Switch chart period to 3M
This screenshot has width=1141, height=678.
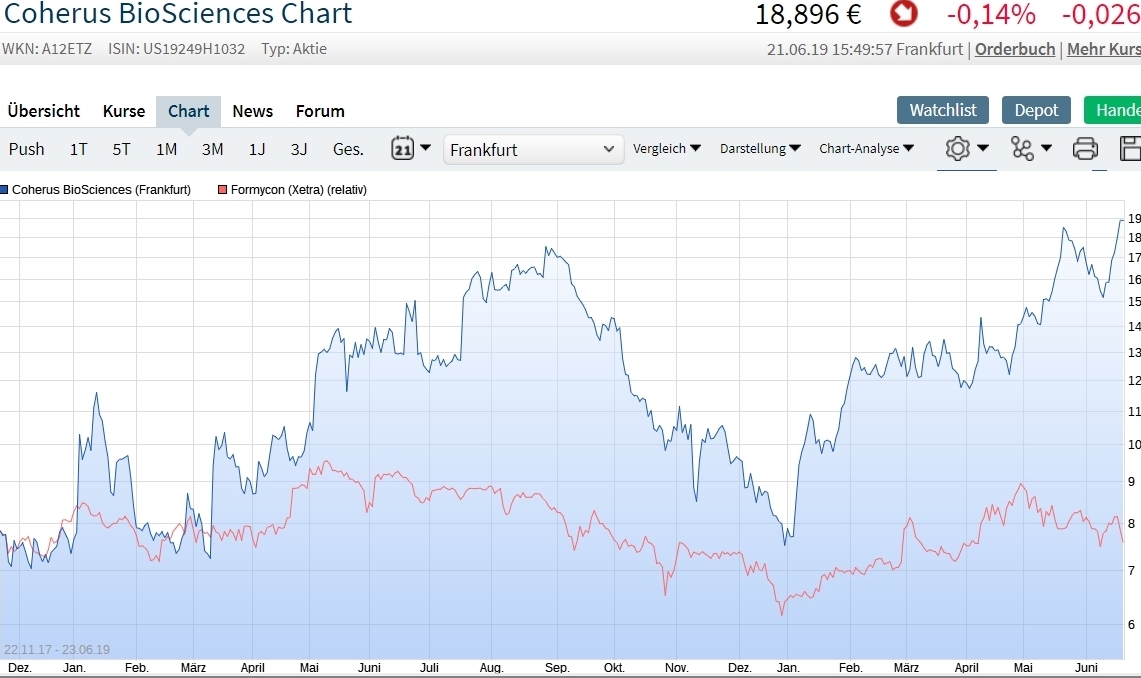click(x=212, y=149)
